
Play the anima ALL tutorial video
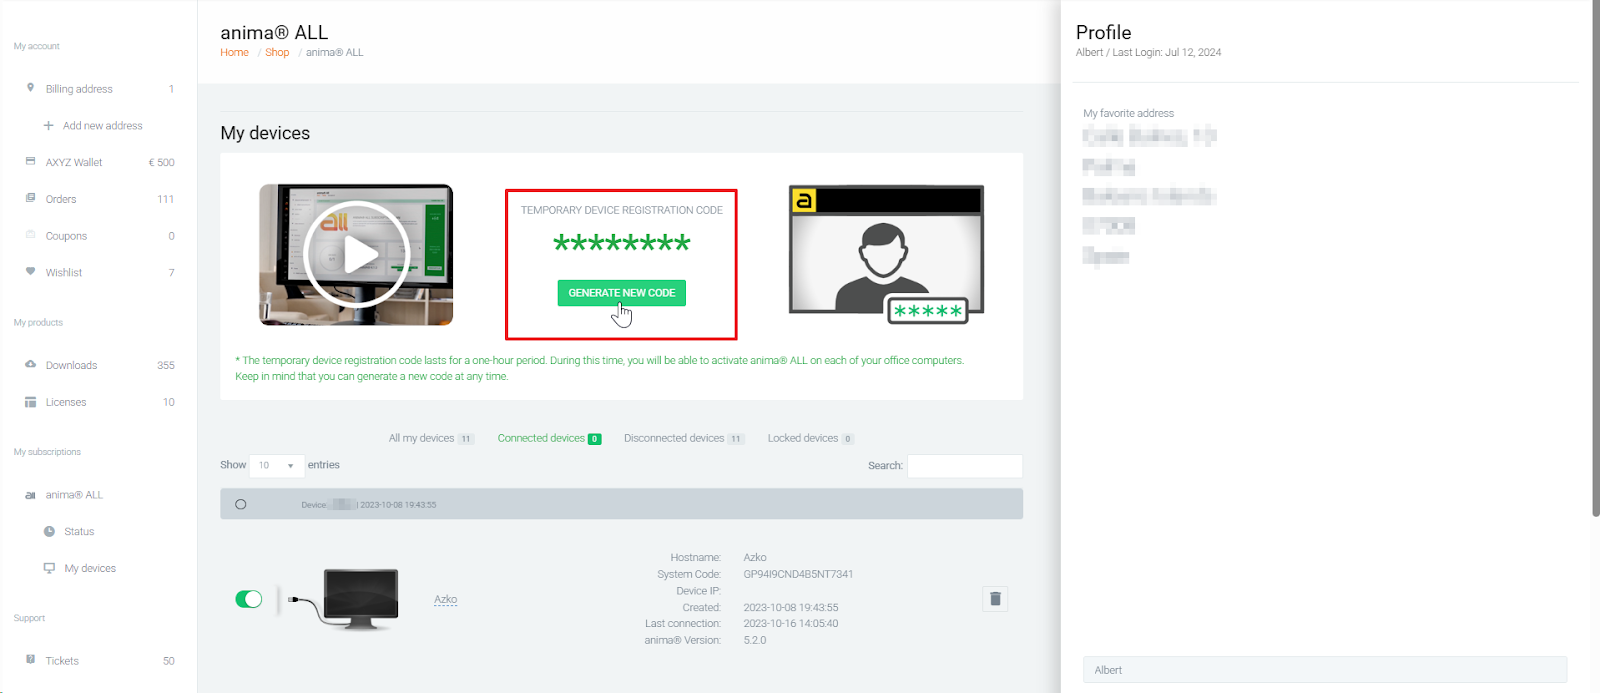[356, 255]
